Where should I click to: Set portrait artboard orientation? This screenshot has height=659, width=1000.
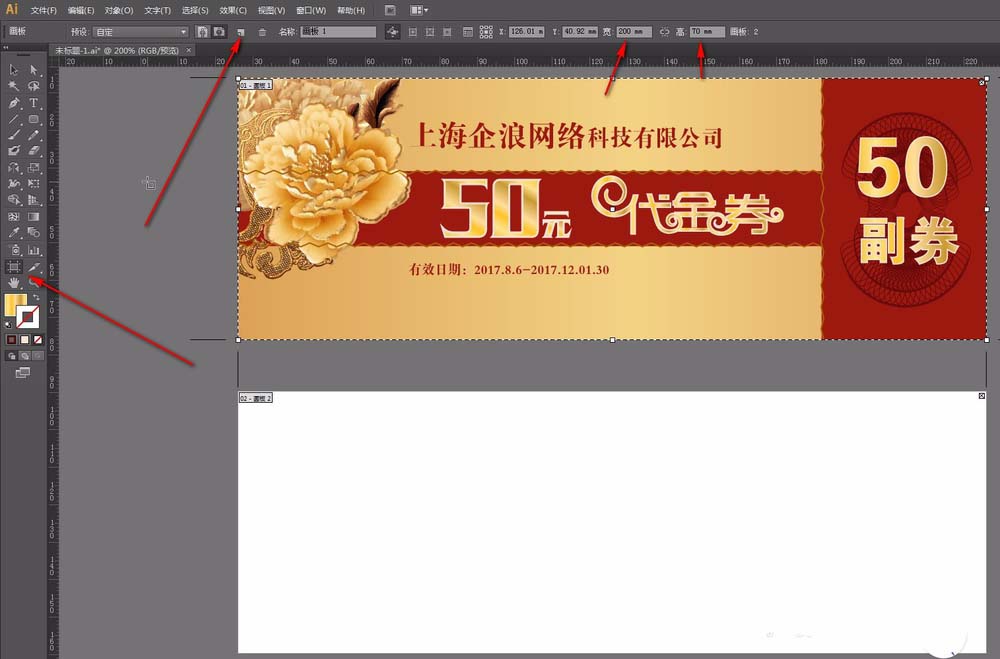click(202, 32)
